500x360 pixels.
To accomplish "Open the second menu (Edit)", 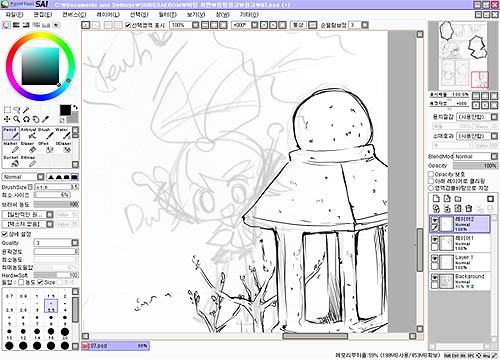I will (x=43, y=15).
